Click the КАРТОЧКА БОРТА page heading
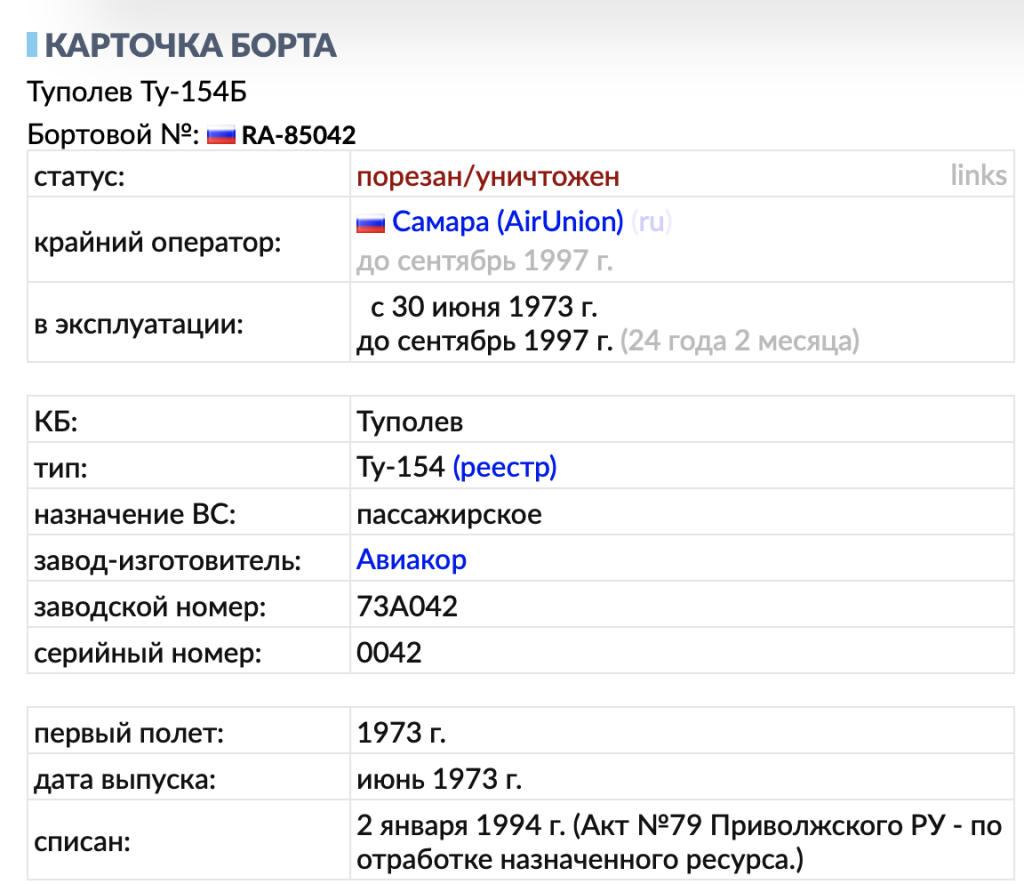 (193, 45)
